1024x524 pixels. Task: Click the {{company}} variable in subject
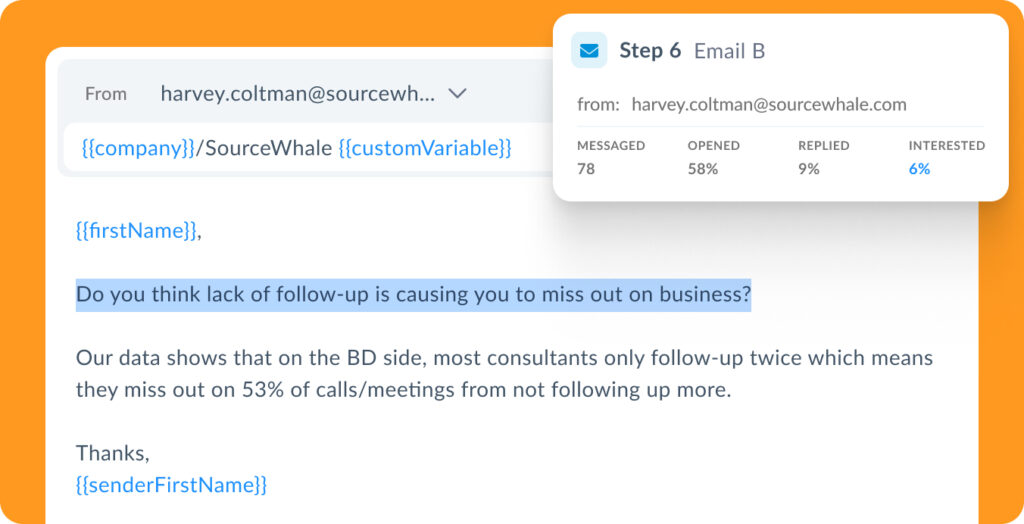(x=138, y=148)
